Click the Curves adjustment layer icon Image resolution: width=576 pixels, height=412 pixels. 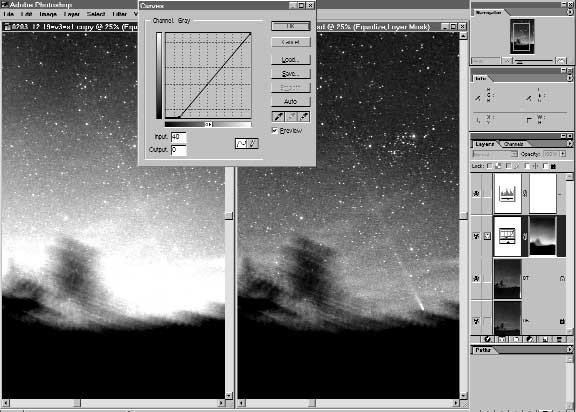click(507, 236)
